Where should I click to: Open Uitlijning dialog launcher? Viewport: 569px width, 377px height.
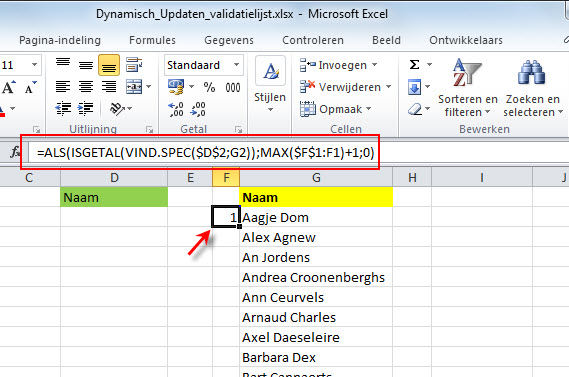[x=149, y=129]
